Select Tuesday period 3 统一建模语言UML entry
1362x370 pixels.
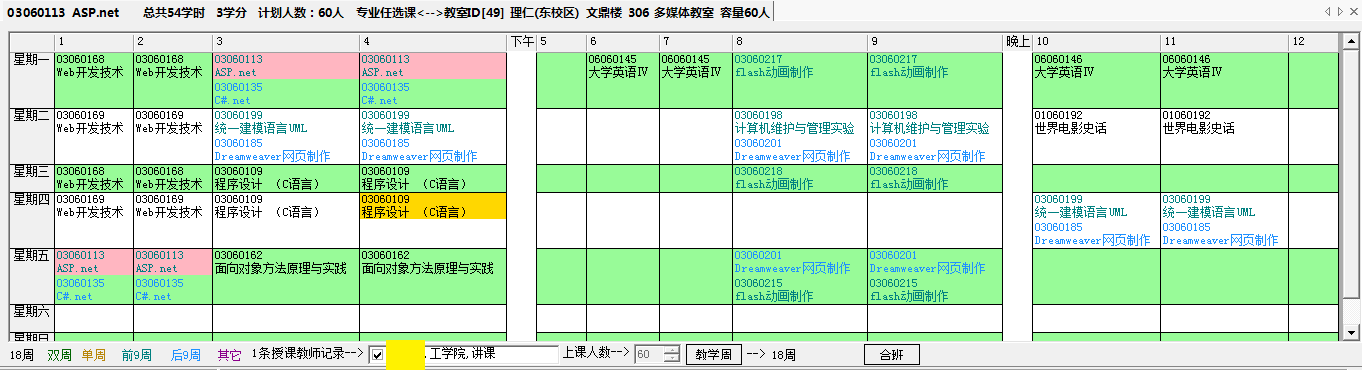click(286, 122)
